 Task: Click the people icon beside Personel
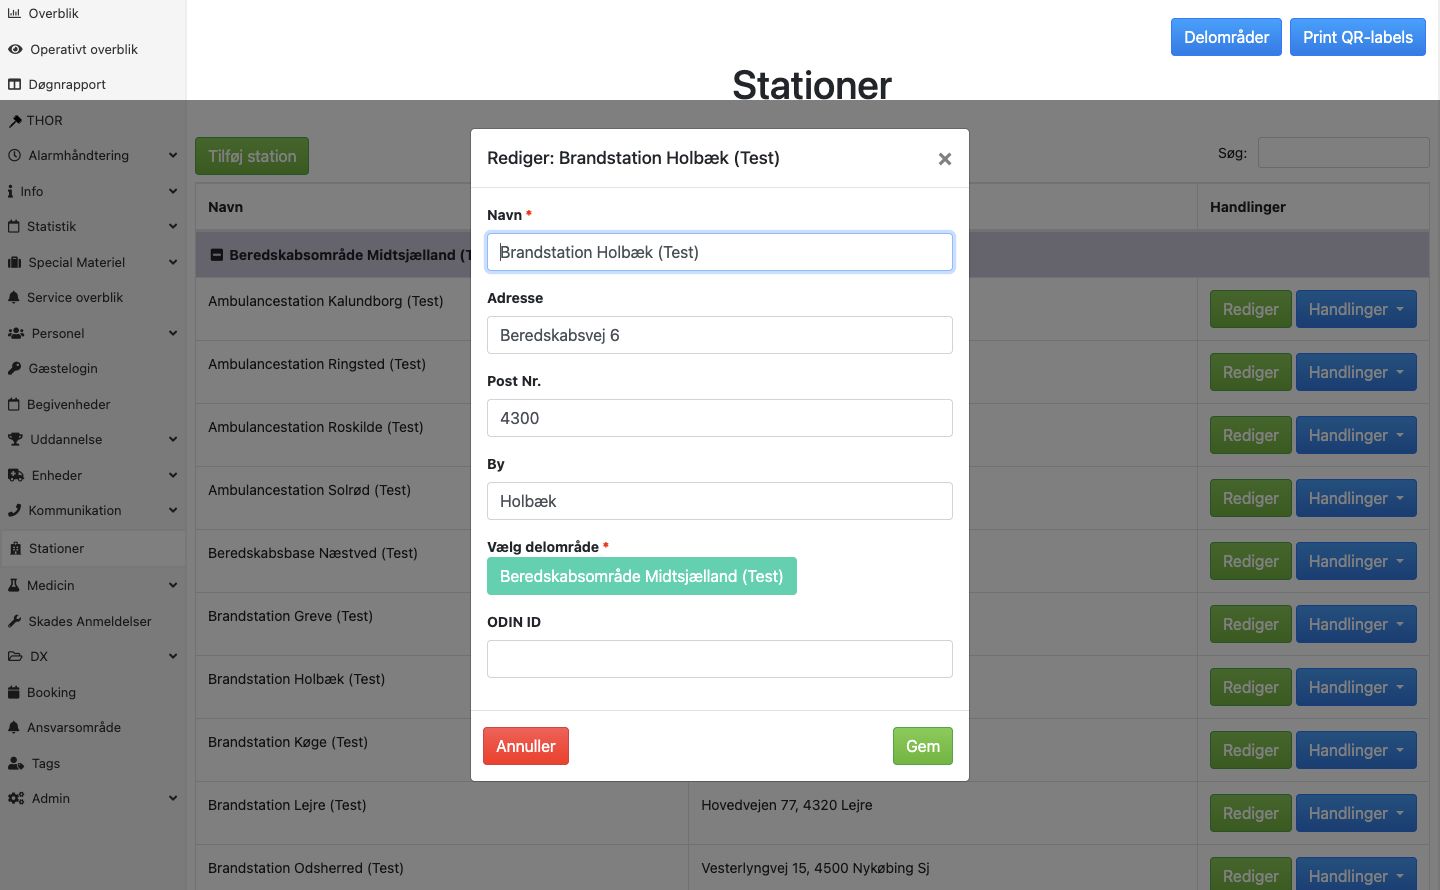[x=16, y=334]
